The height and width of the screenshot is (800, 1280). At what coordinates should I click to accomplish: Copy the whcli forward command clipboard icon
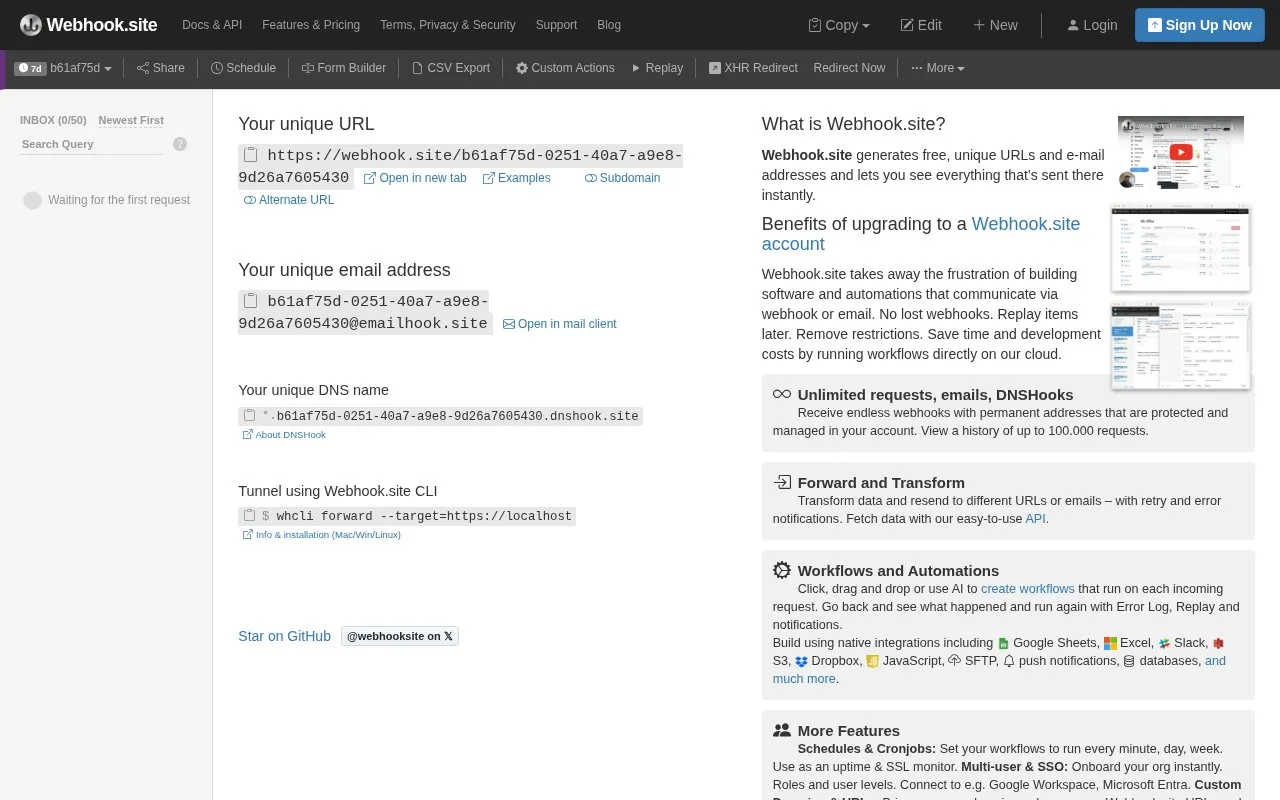pyautogui.click(x=250, y=516)
